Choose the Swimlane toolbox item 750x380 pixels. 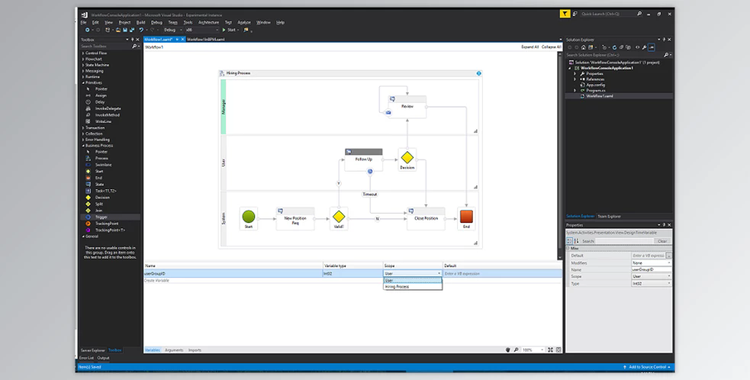click(103, 165)
